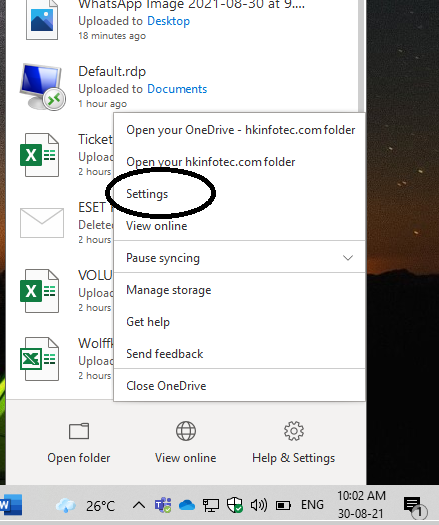Click the Open folder label
This screenshot has width=439, height=525.
point(79,458)
